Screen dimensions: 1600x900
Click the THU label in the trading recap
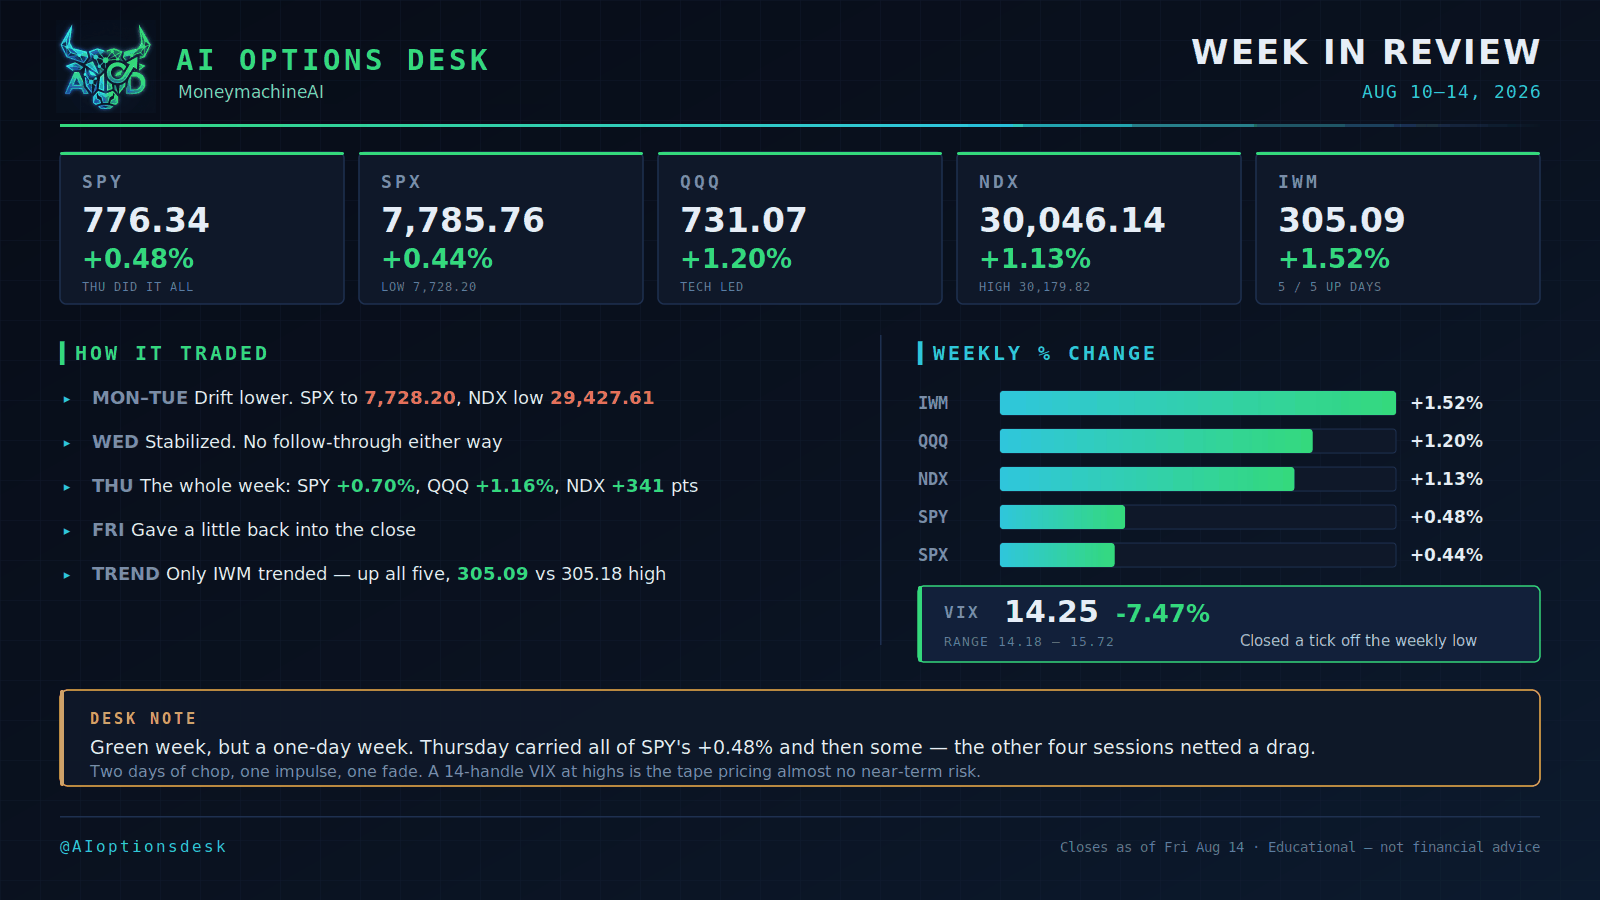pos(113,486)
